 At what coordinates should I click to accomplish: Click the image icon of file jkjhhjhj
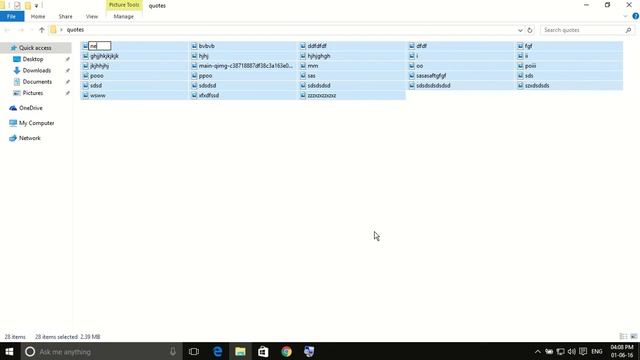[85, 66]
